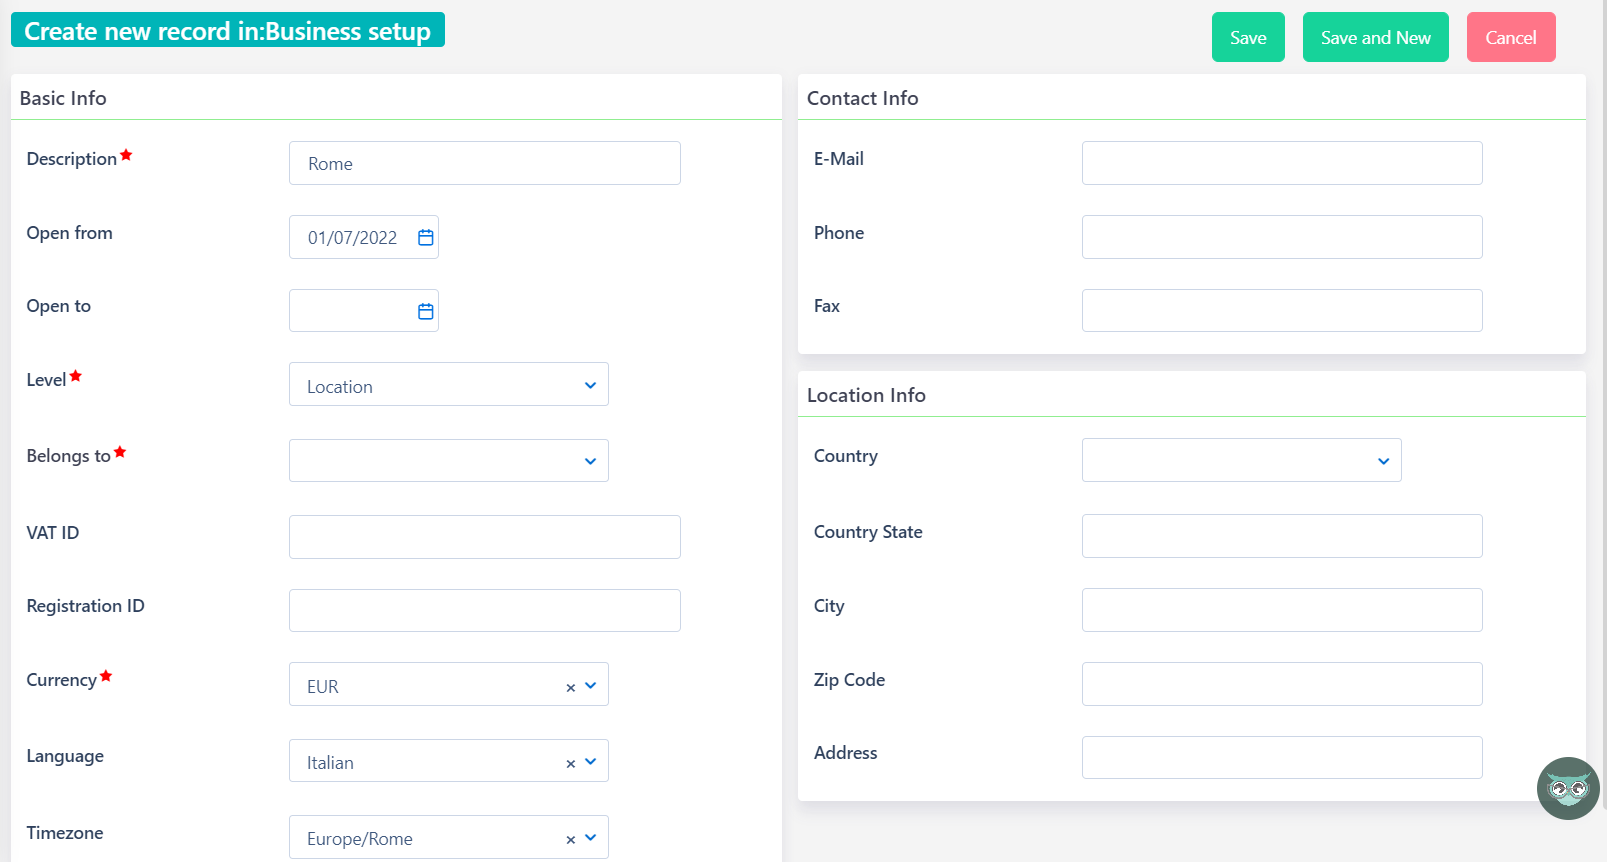Screen dimensions: 1607x862
Task: Click the VAT ID input field
Action: click(484, 537)
